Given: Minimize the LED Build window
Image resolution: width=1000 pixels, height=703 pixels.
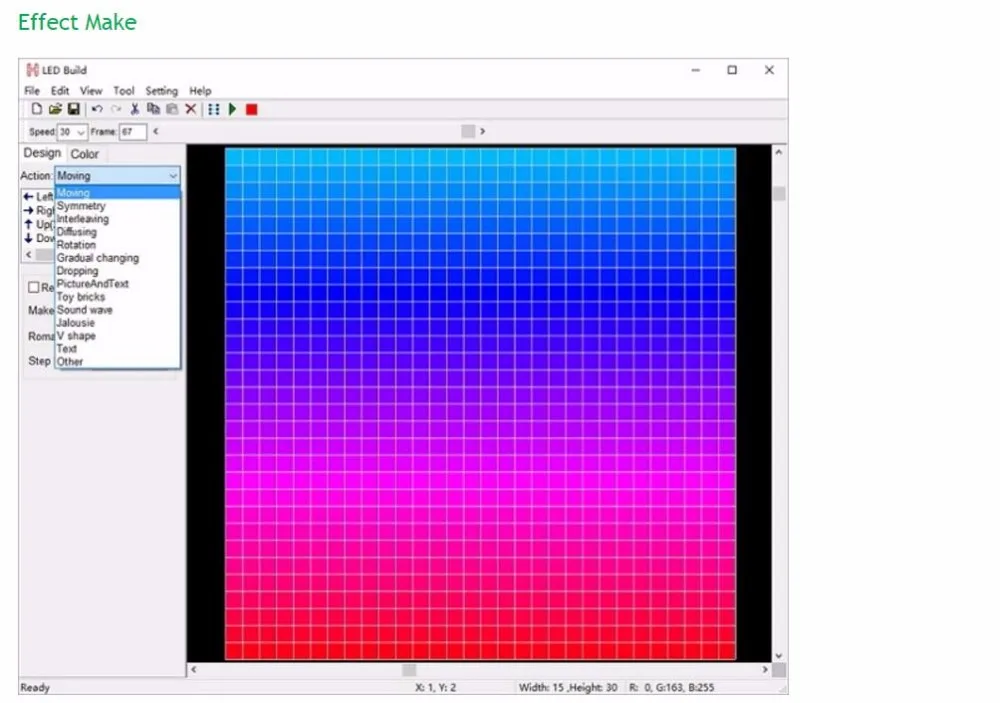Looking at the screenshot, I should pyautogui.click(x=696, y=70).
